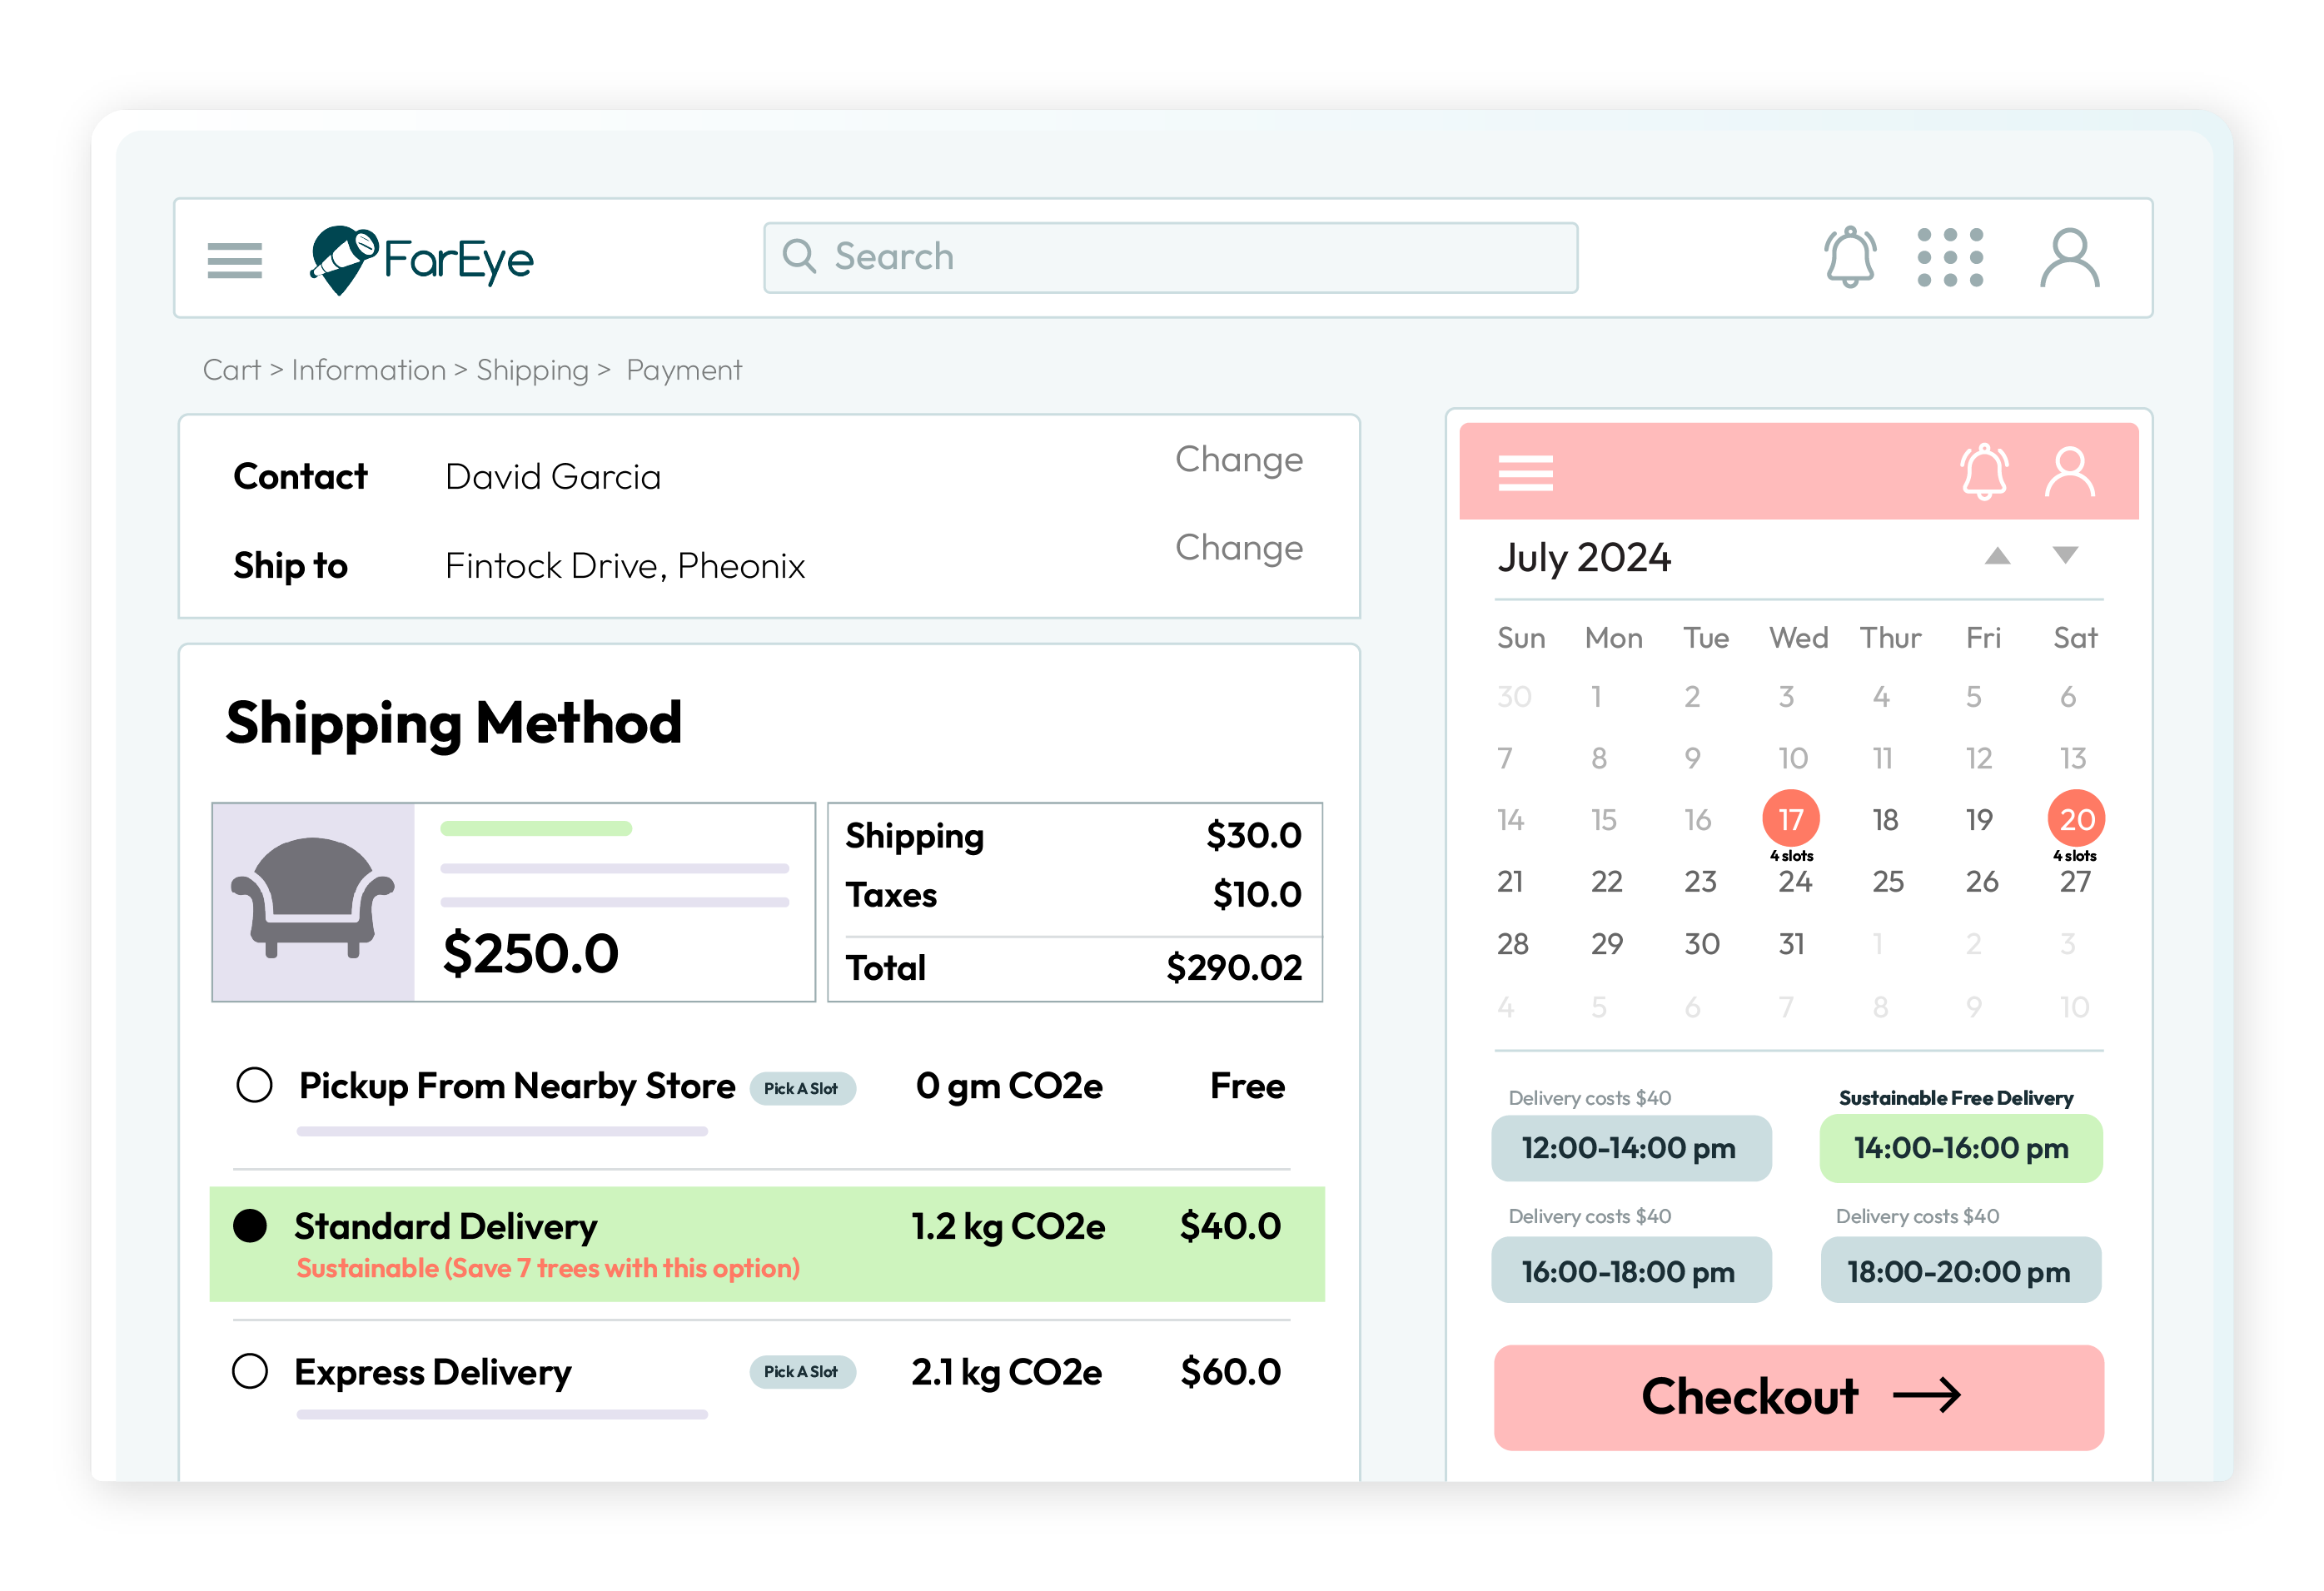Viewport: 2324px width, 1591px height.
Task: Open user profile icon in top header
Action: [x=2068, y=258]
